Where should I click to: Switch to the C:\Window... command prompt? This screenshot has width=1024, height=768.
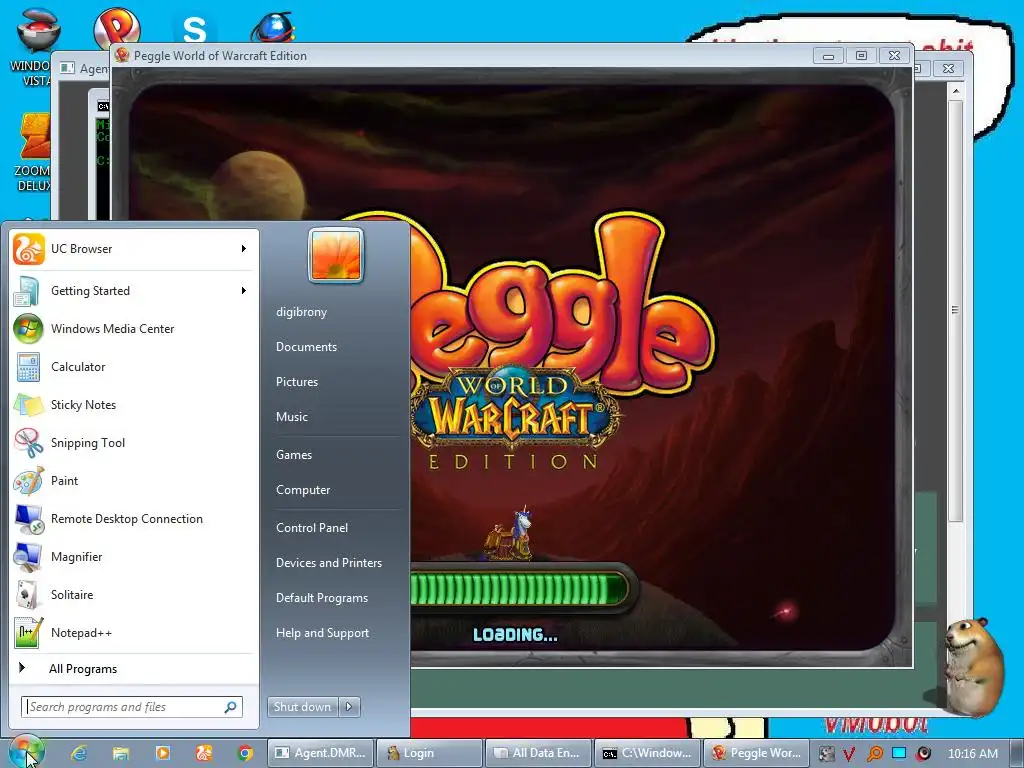coord(647,753)
